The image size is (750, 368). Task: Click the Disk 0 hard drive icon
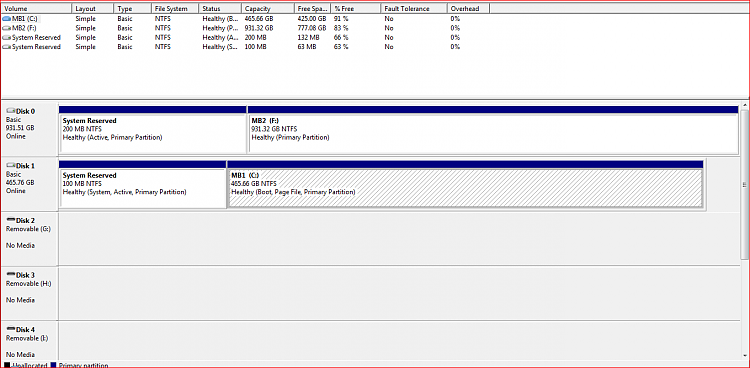coord(11,111)
